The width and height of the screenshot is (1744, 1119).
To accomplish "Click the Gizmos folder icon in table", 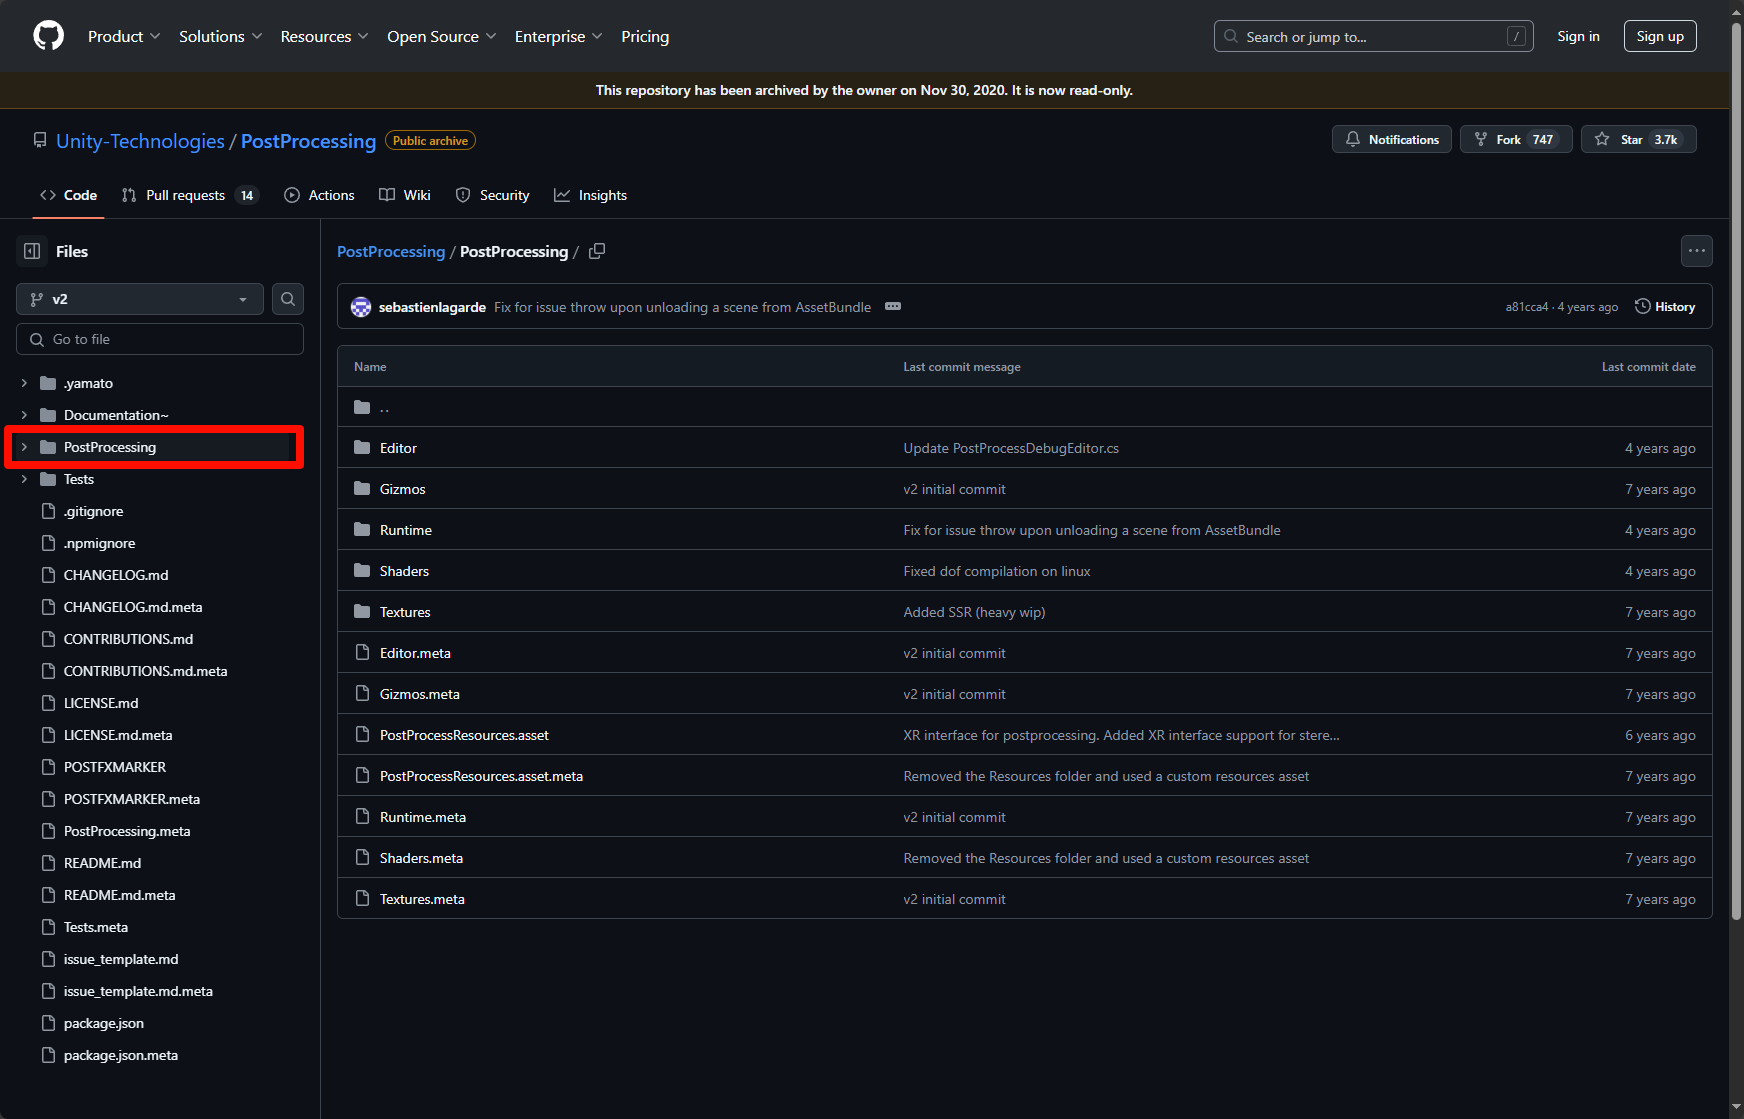I will click(362, 489).
